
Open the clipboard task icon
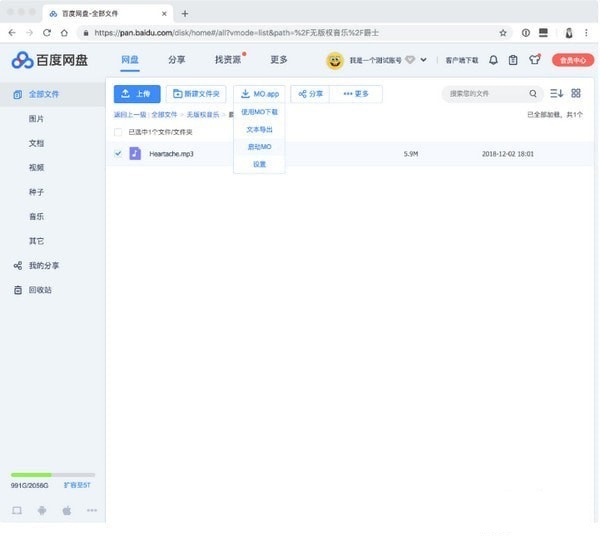tap(513, 60)
